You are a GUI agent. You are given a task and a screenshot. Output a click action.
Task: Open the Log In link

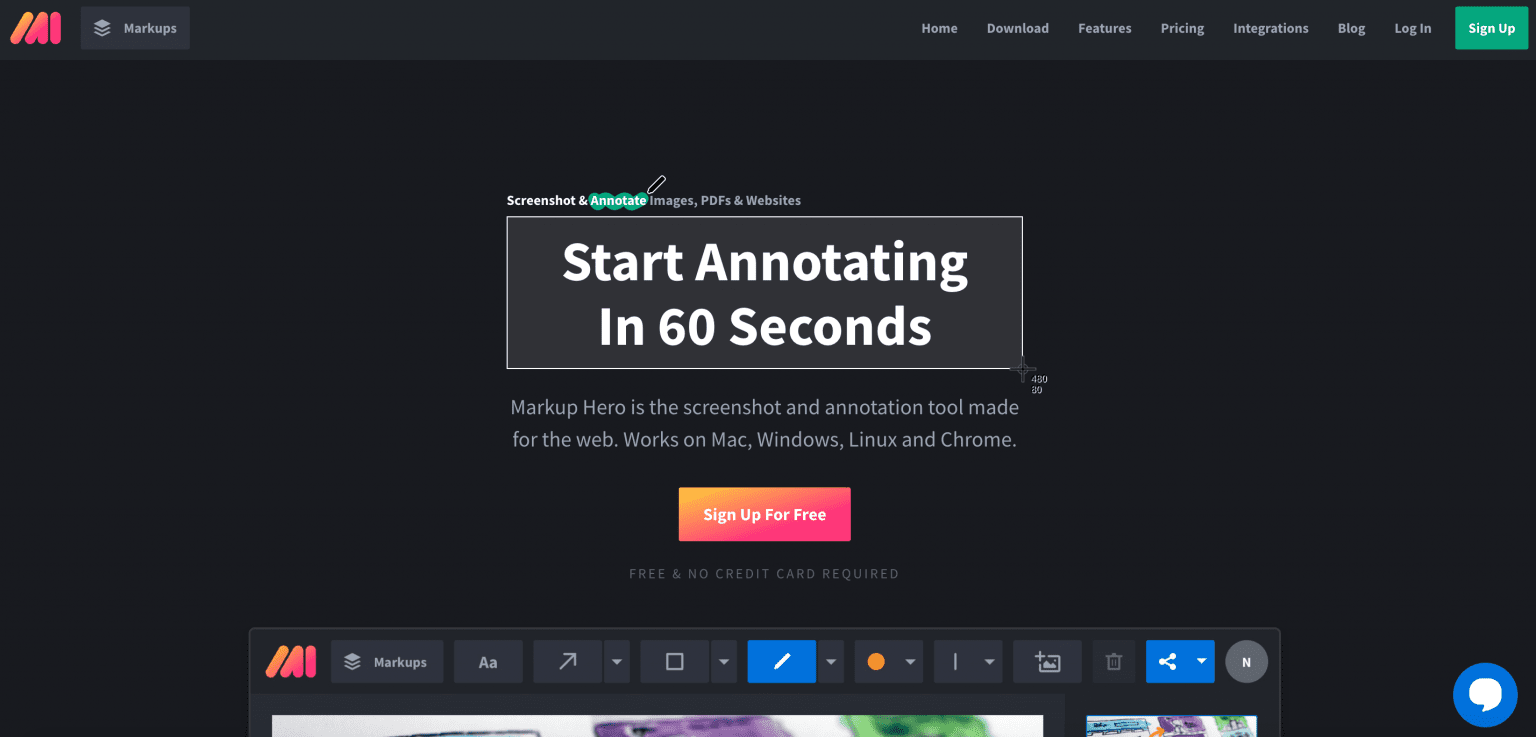[x=1412, y=28]
